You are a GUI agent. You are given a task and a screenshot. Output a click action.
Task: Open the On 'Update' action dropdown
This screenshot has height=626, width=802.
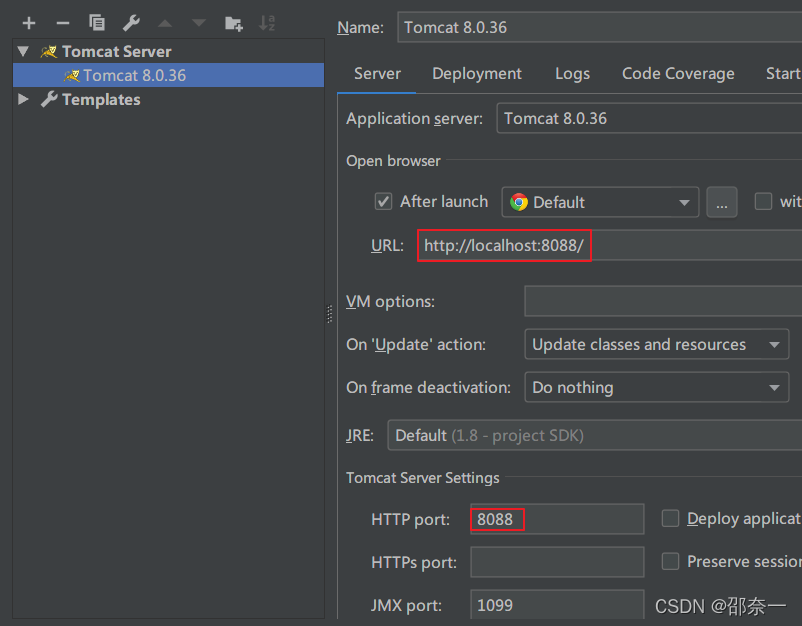point(657,344)
